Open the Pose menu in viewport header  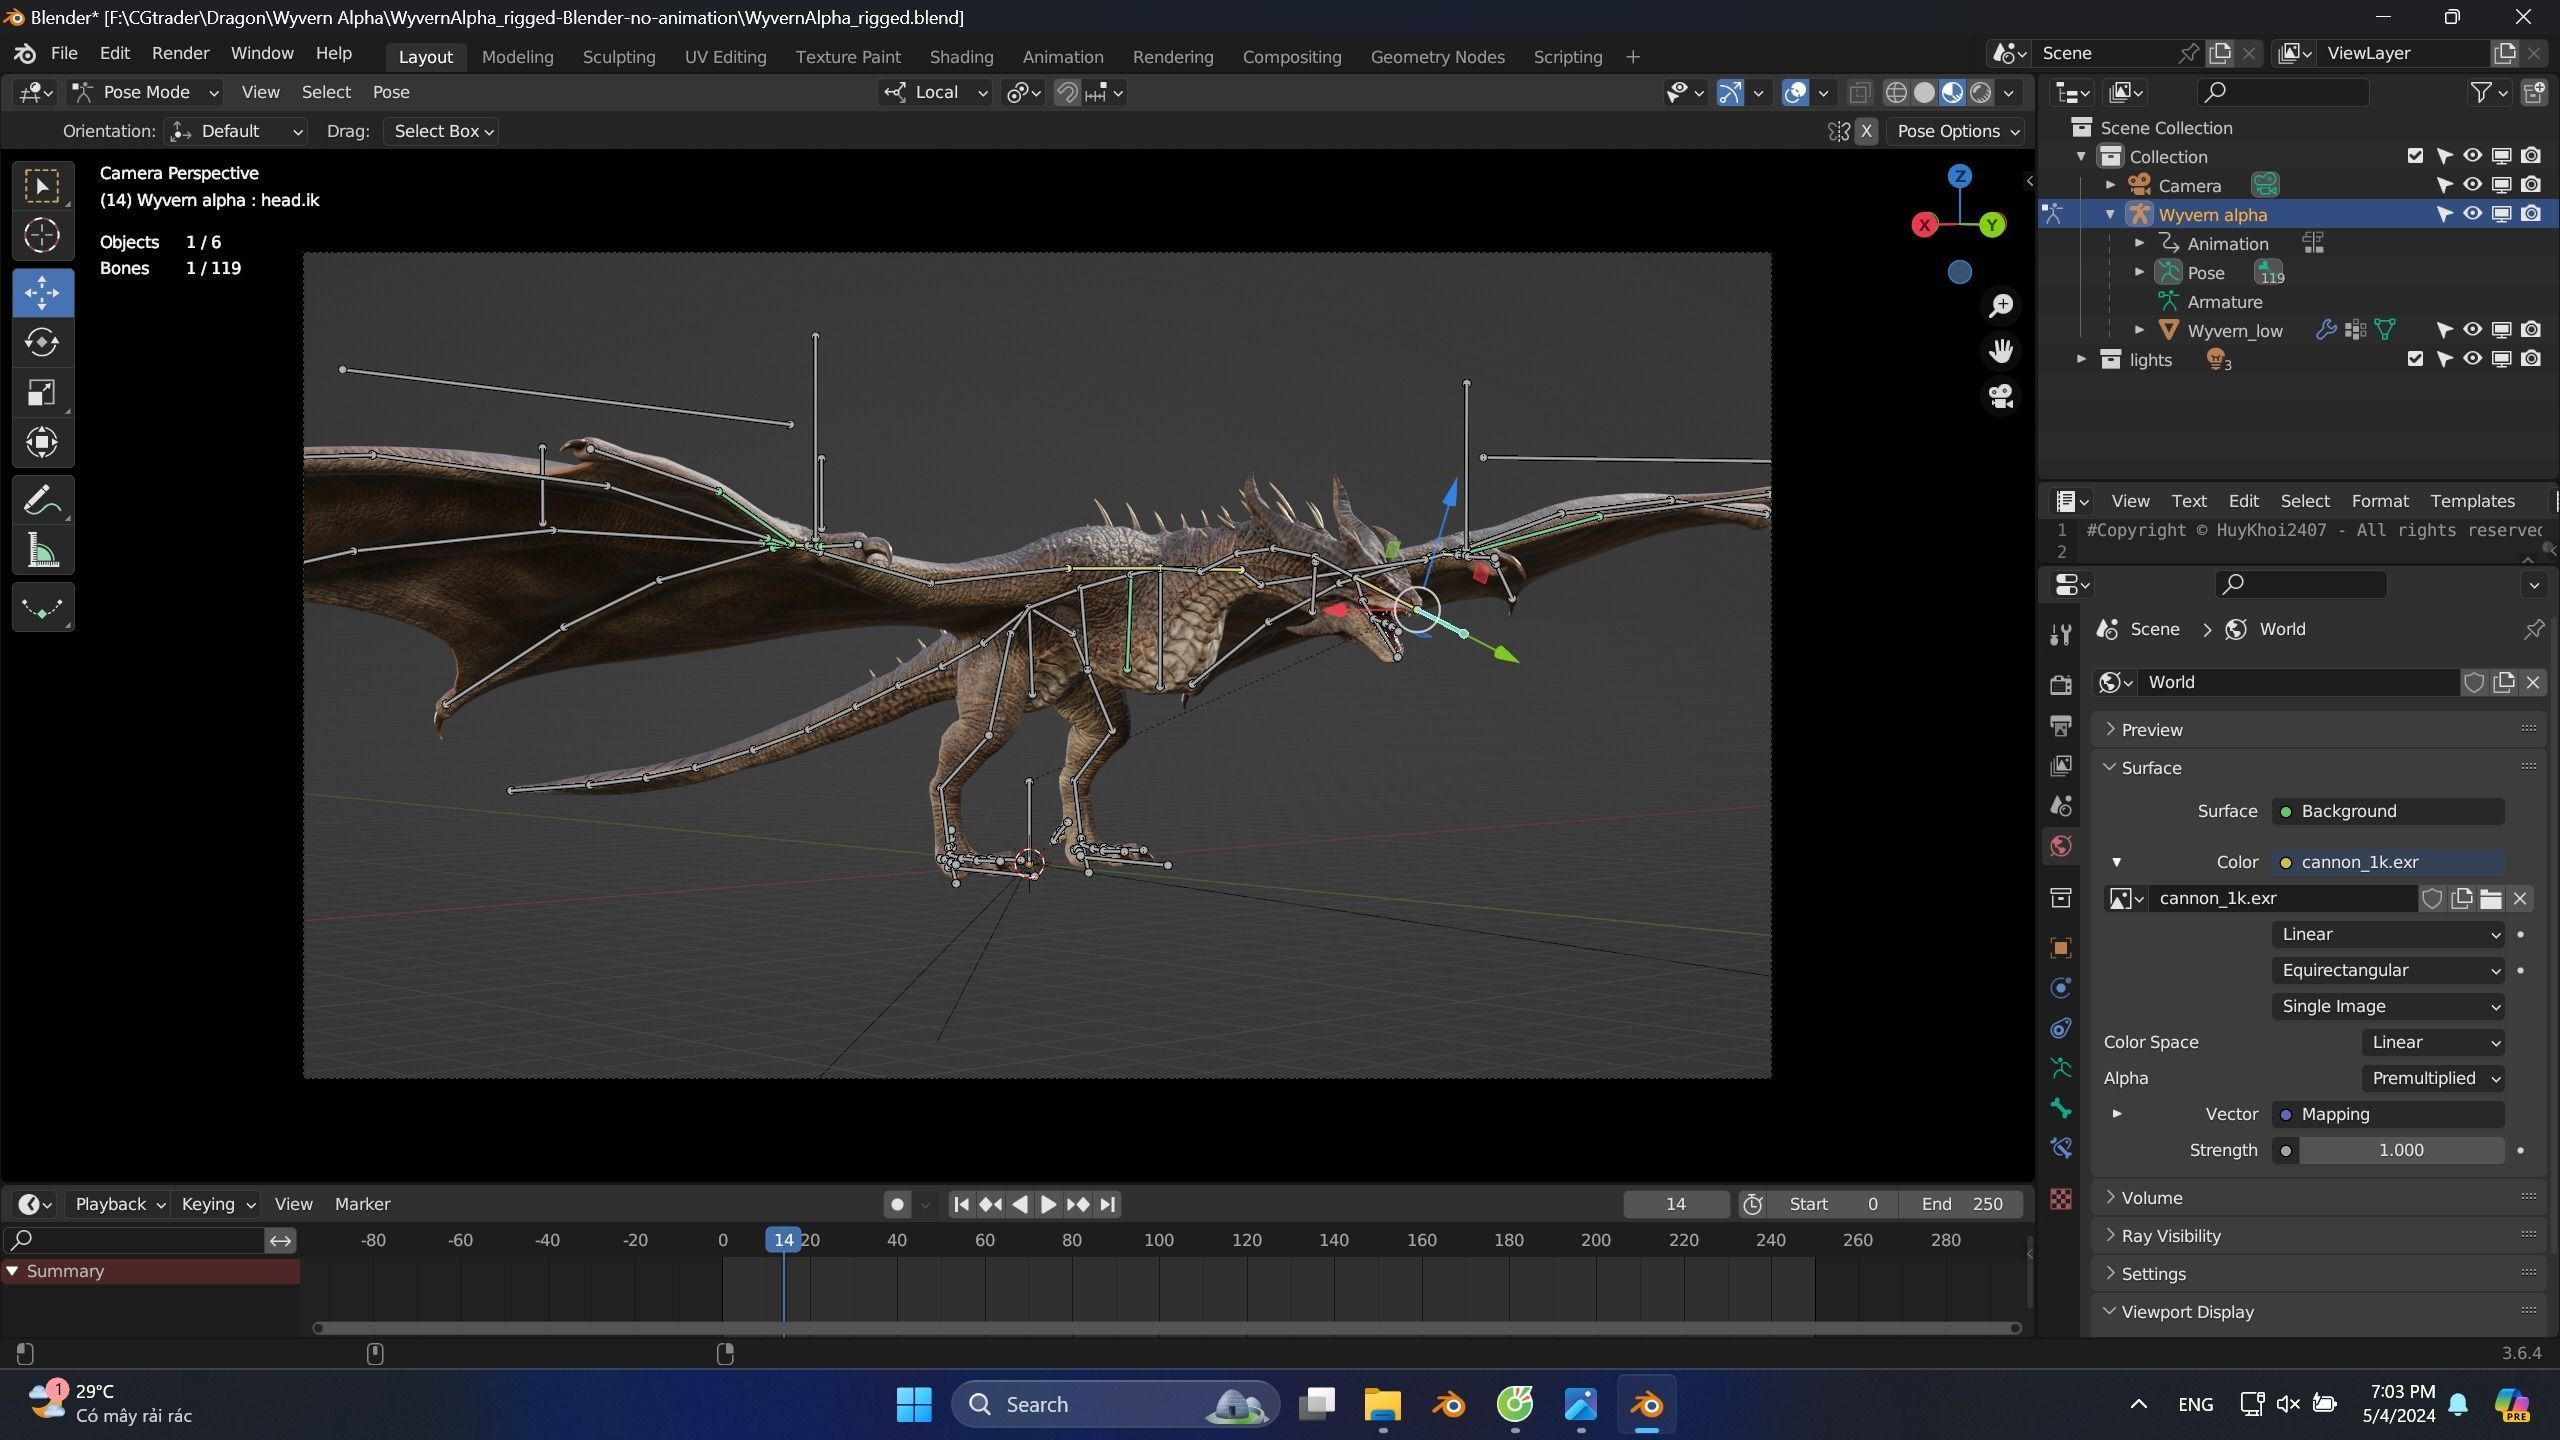tap(391, 93)
